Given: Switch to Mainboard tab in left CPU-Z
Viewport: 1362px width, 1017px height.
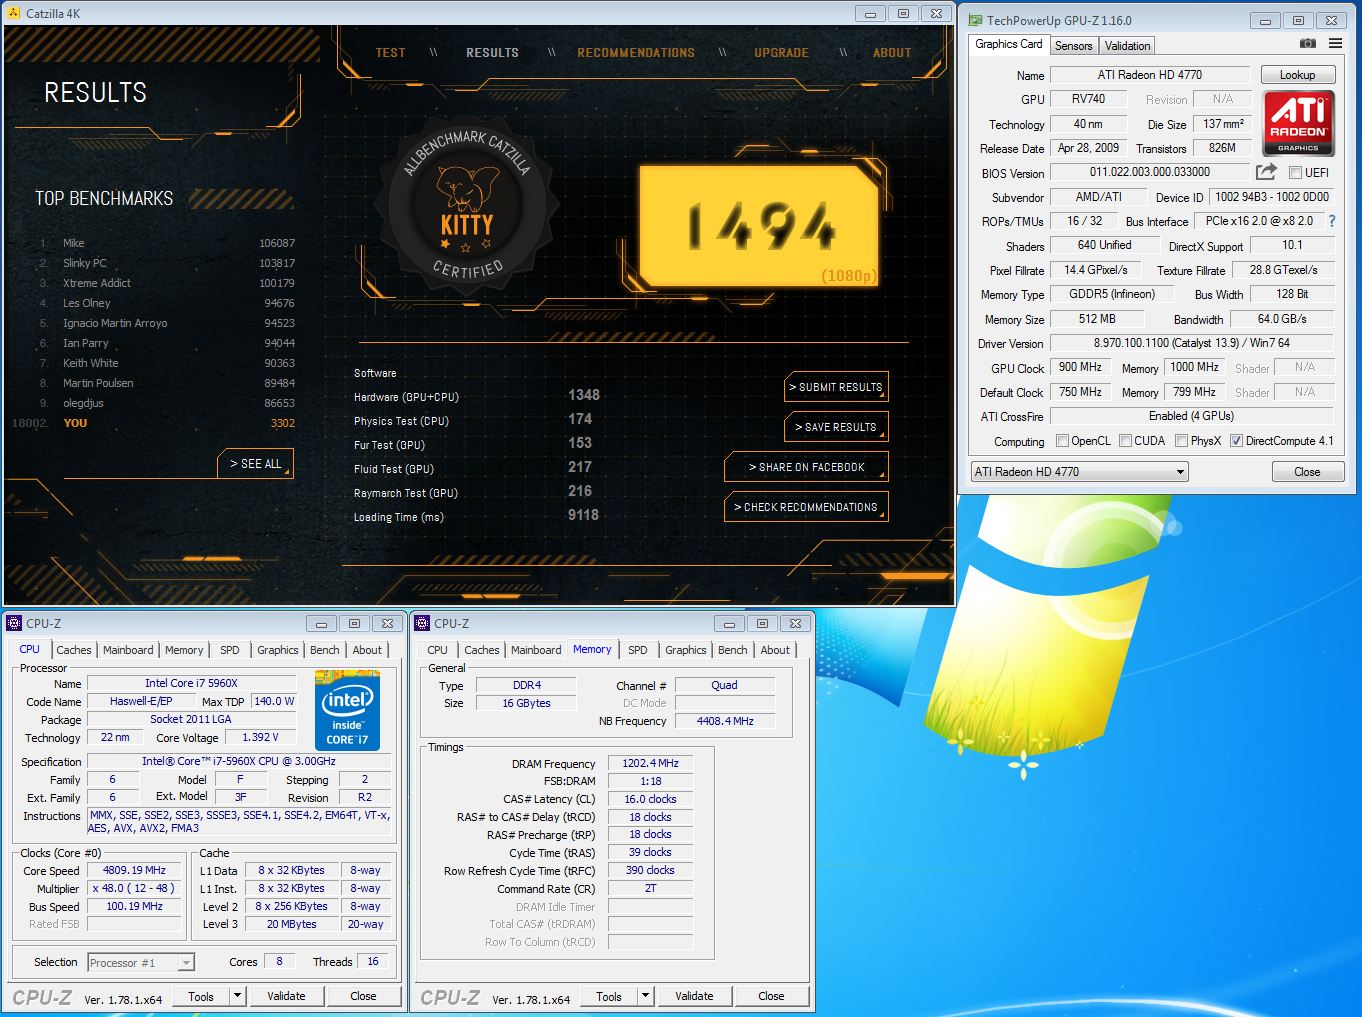Looking at the screenshot, I should [128, 650].
